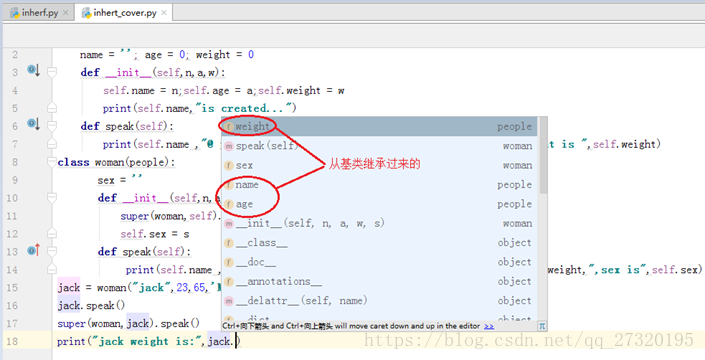Choose weight completion from people

(379, 127)
